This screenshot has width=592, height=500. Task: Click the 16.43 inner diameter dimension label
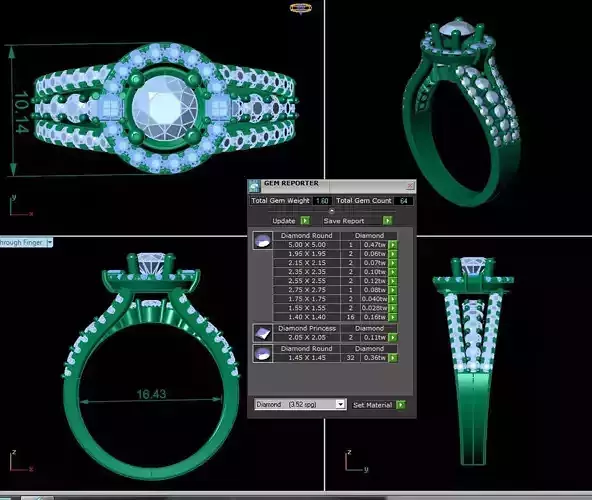coord(151,394)
